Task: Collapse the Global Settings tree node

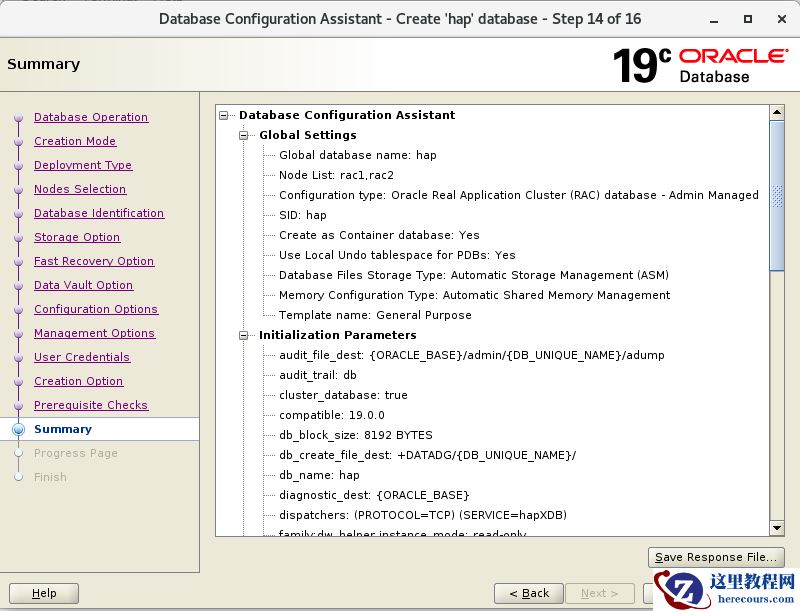Action: point(244,135)
